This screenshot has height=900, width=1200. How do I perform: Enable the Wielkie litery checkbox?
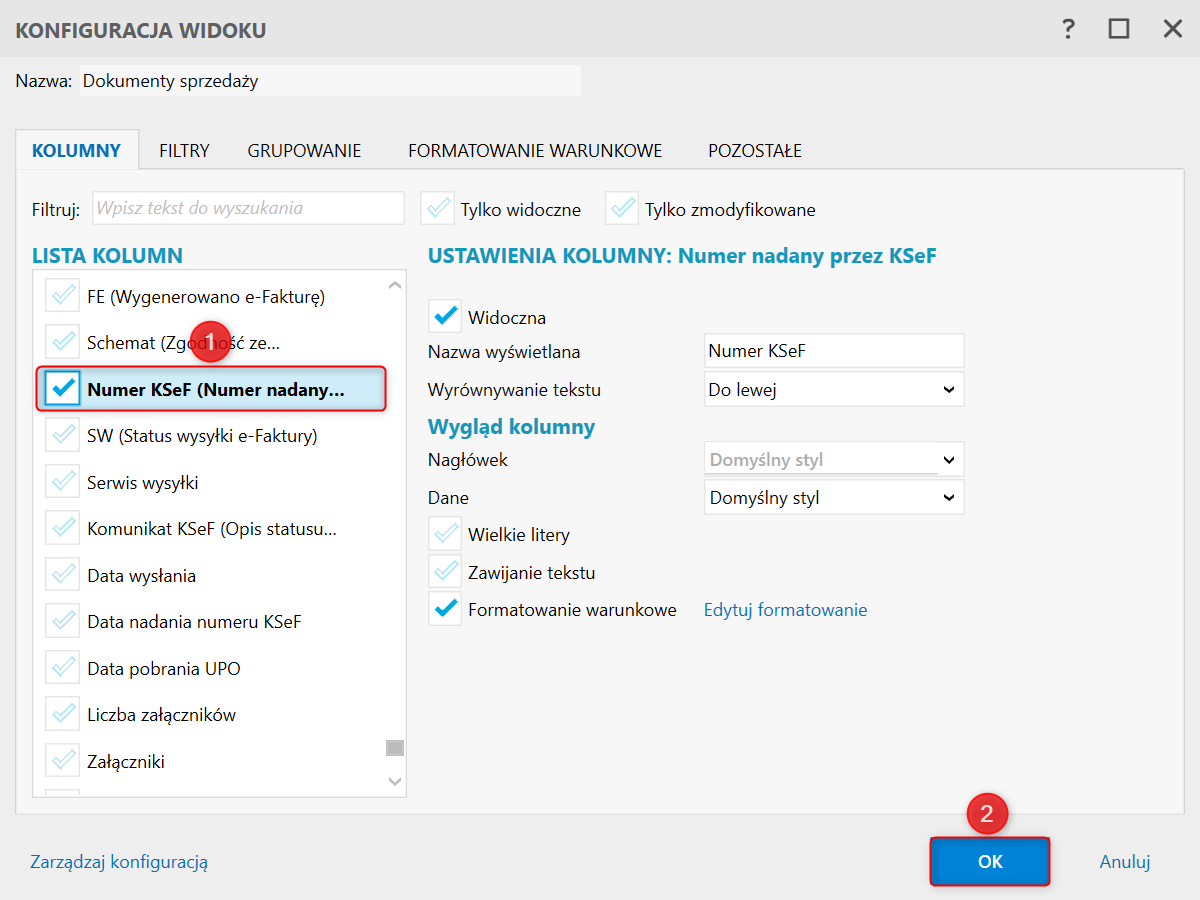[x=445, y=534]
